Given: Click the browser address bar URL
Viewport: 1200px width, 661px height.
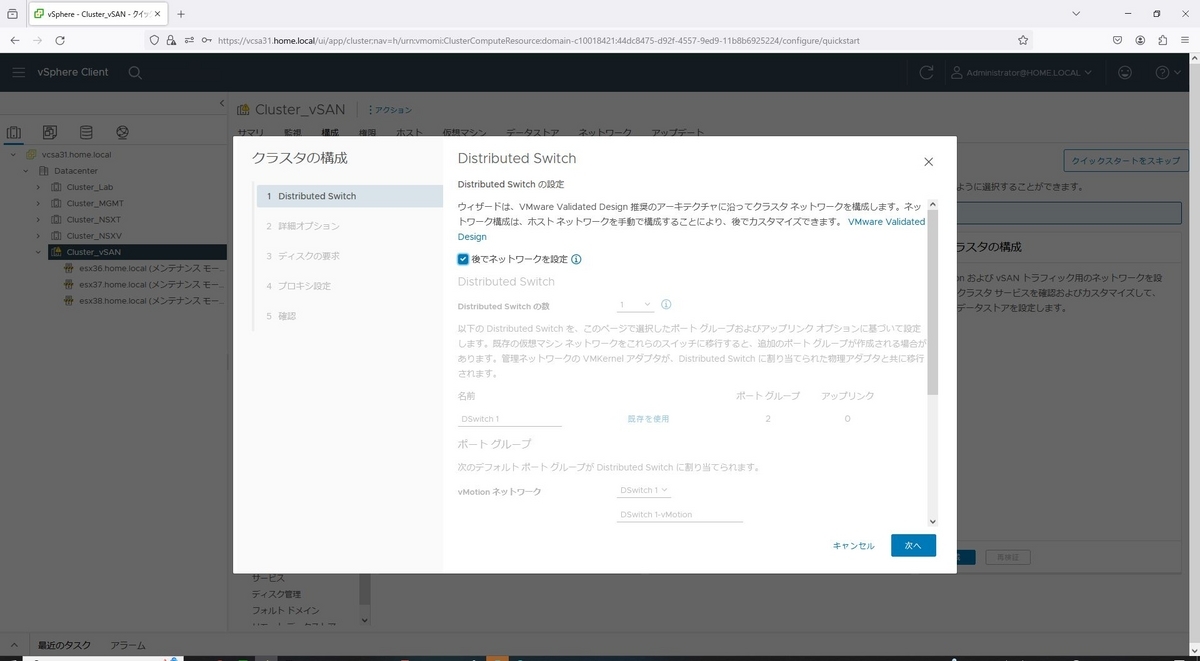Looking at the screenshot, I should (x=538, y=41).
